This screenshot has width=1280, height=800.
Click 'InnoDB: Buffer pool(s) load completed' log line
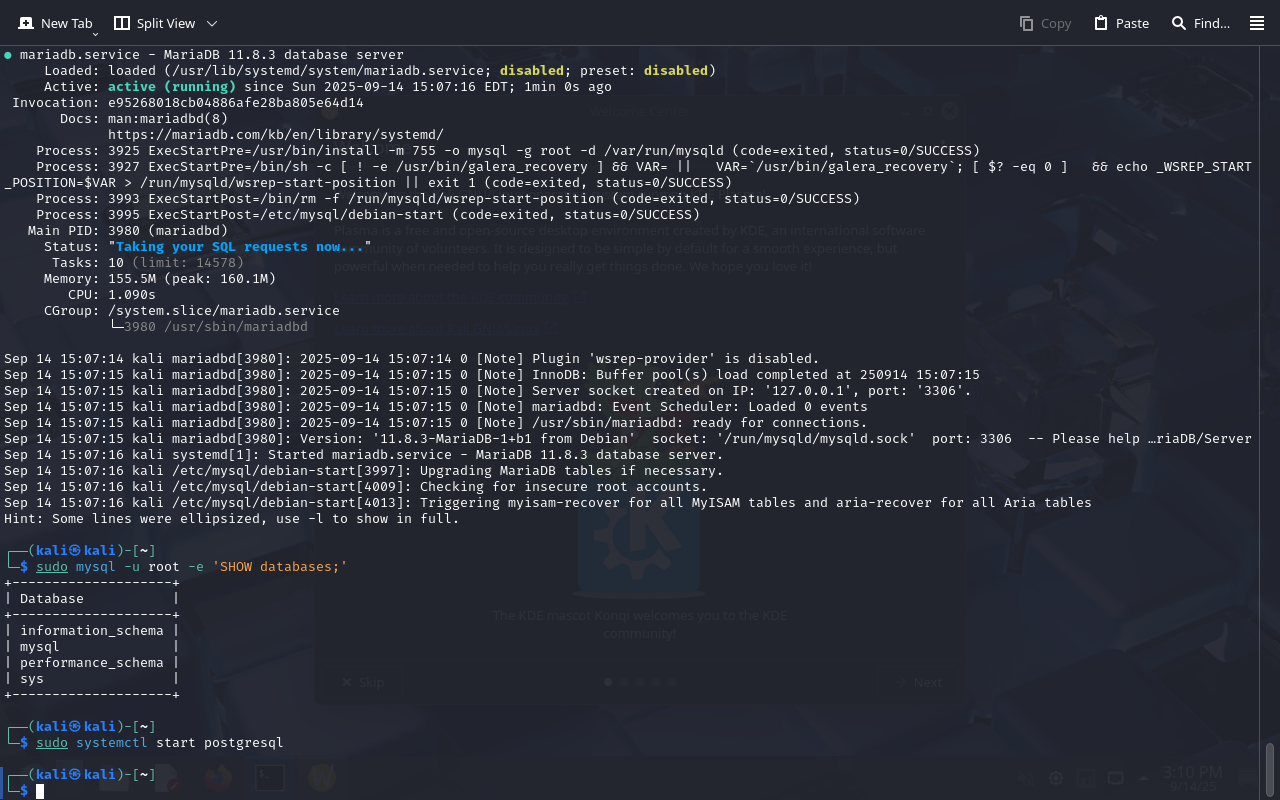(492, 374)
